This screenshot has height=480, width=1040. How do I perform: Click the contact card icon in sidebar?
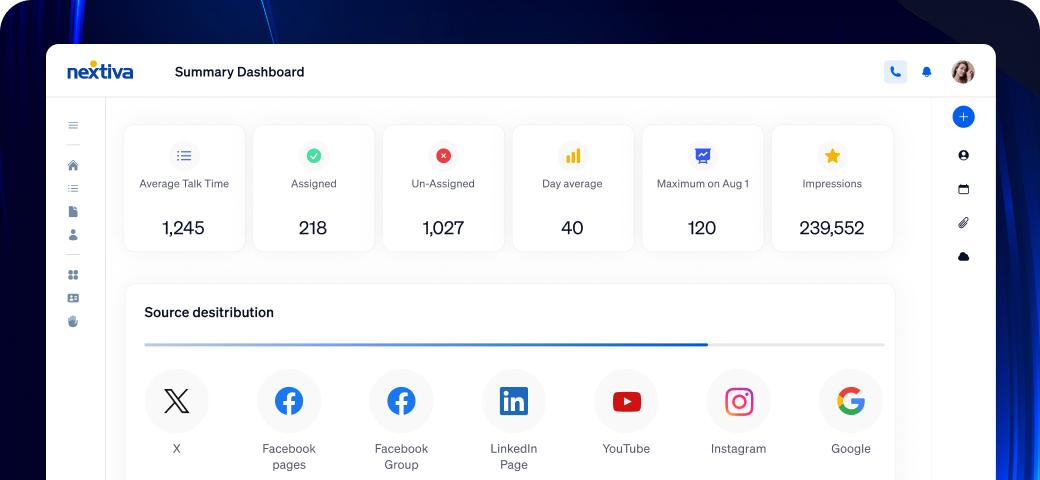73,298
